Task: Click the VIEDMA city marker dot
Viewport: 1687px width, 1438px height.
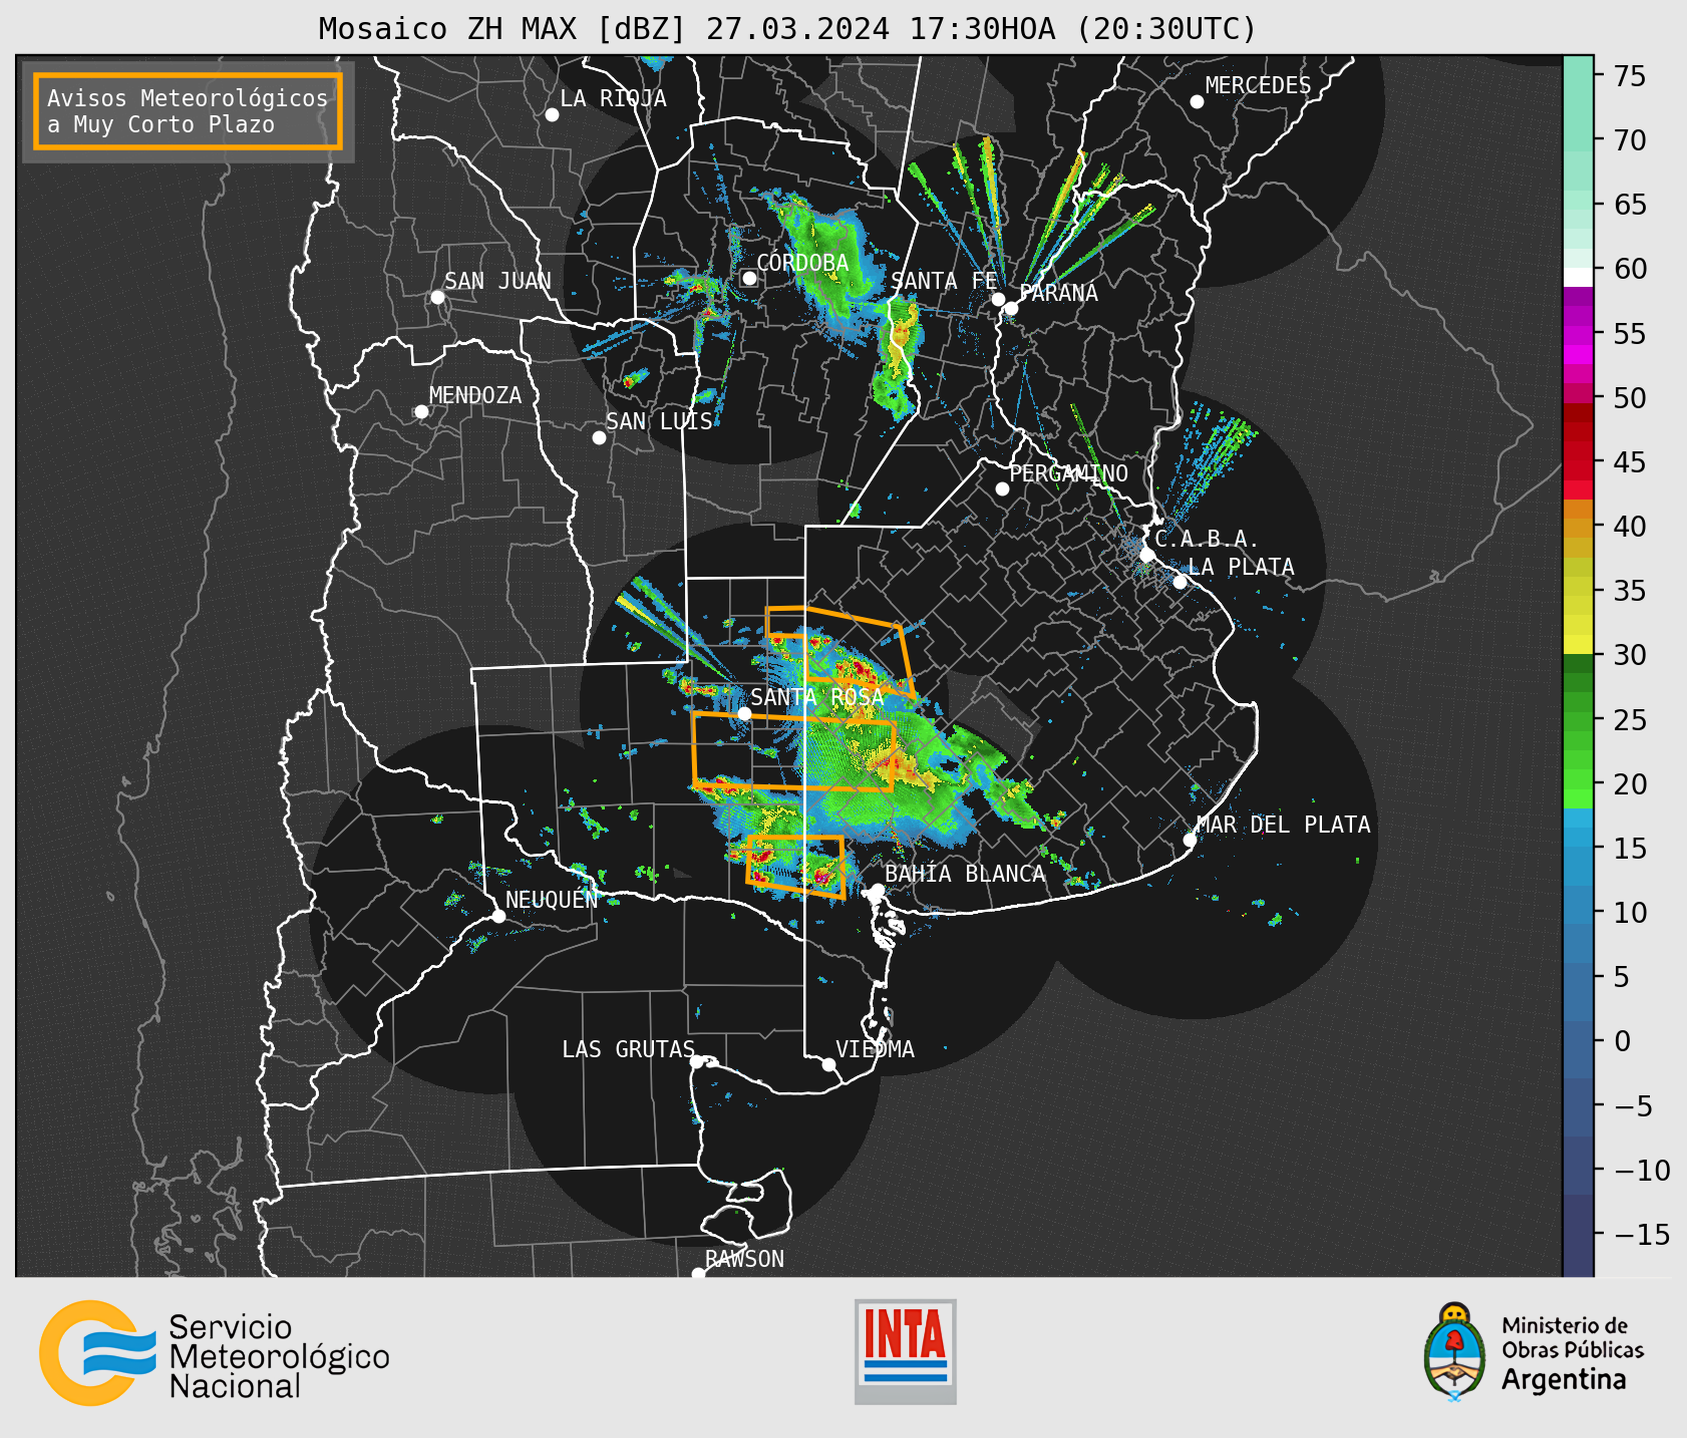Action: tap(828, 1064)
